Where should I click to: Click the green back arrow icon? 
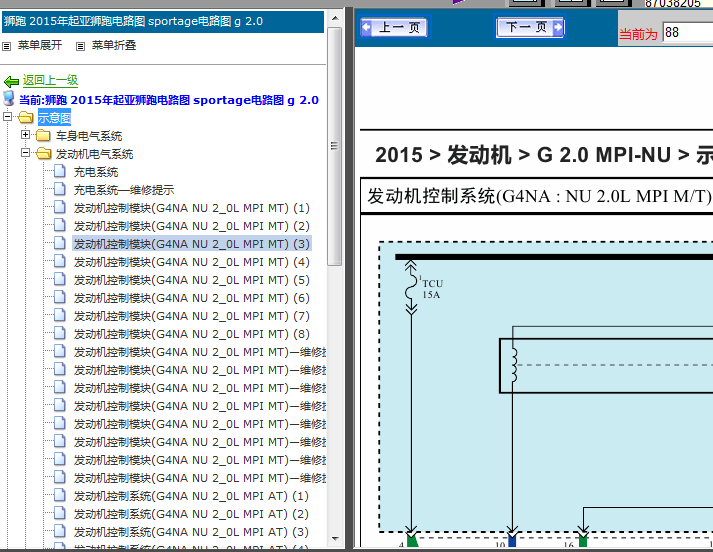pyautogui.click(x=11, y=82)
